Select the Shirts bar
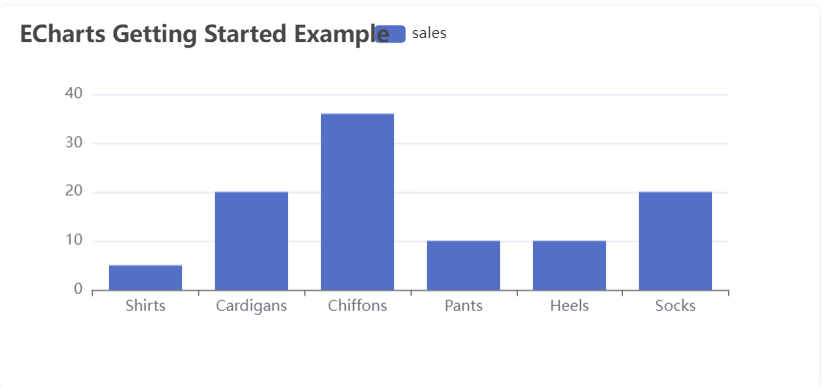Screen dimensions: 822x387 145,278
